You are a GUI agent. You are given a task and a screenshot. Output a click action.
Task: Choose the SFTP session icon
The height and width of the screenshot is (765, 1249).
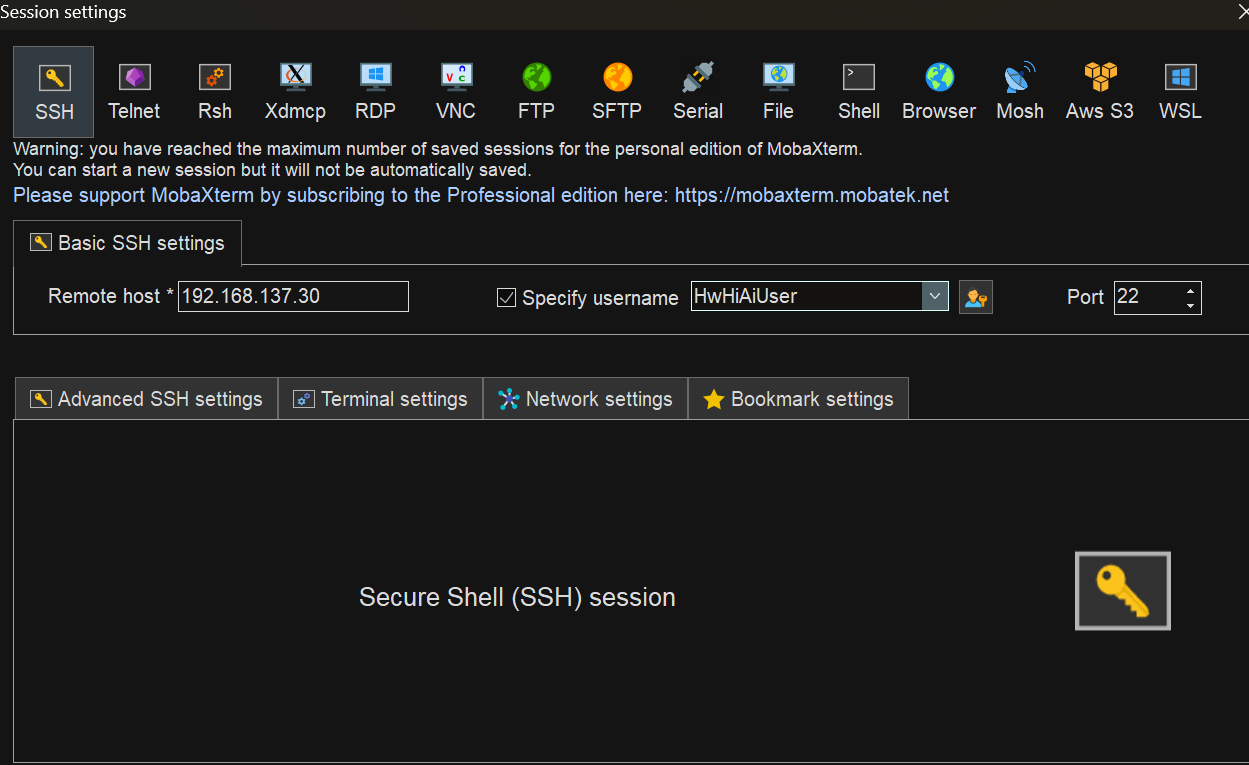coord(617,91)
